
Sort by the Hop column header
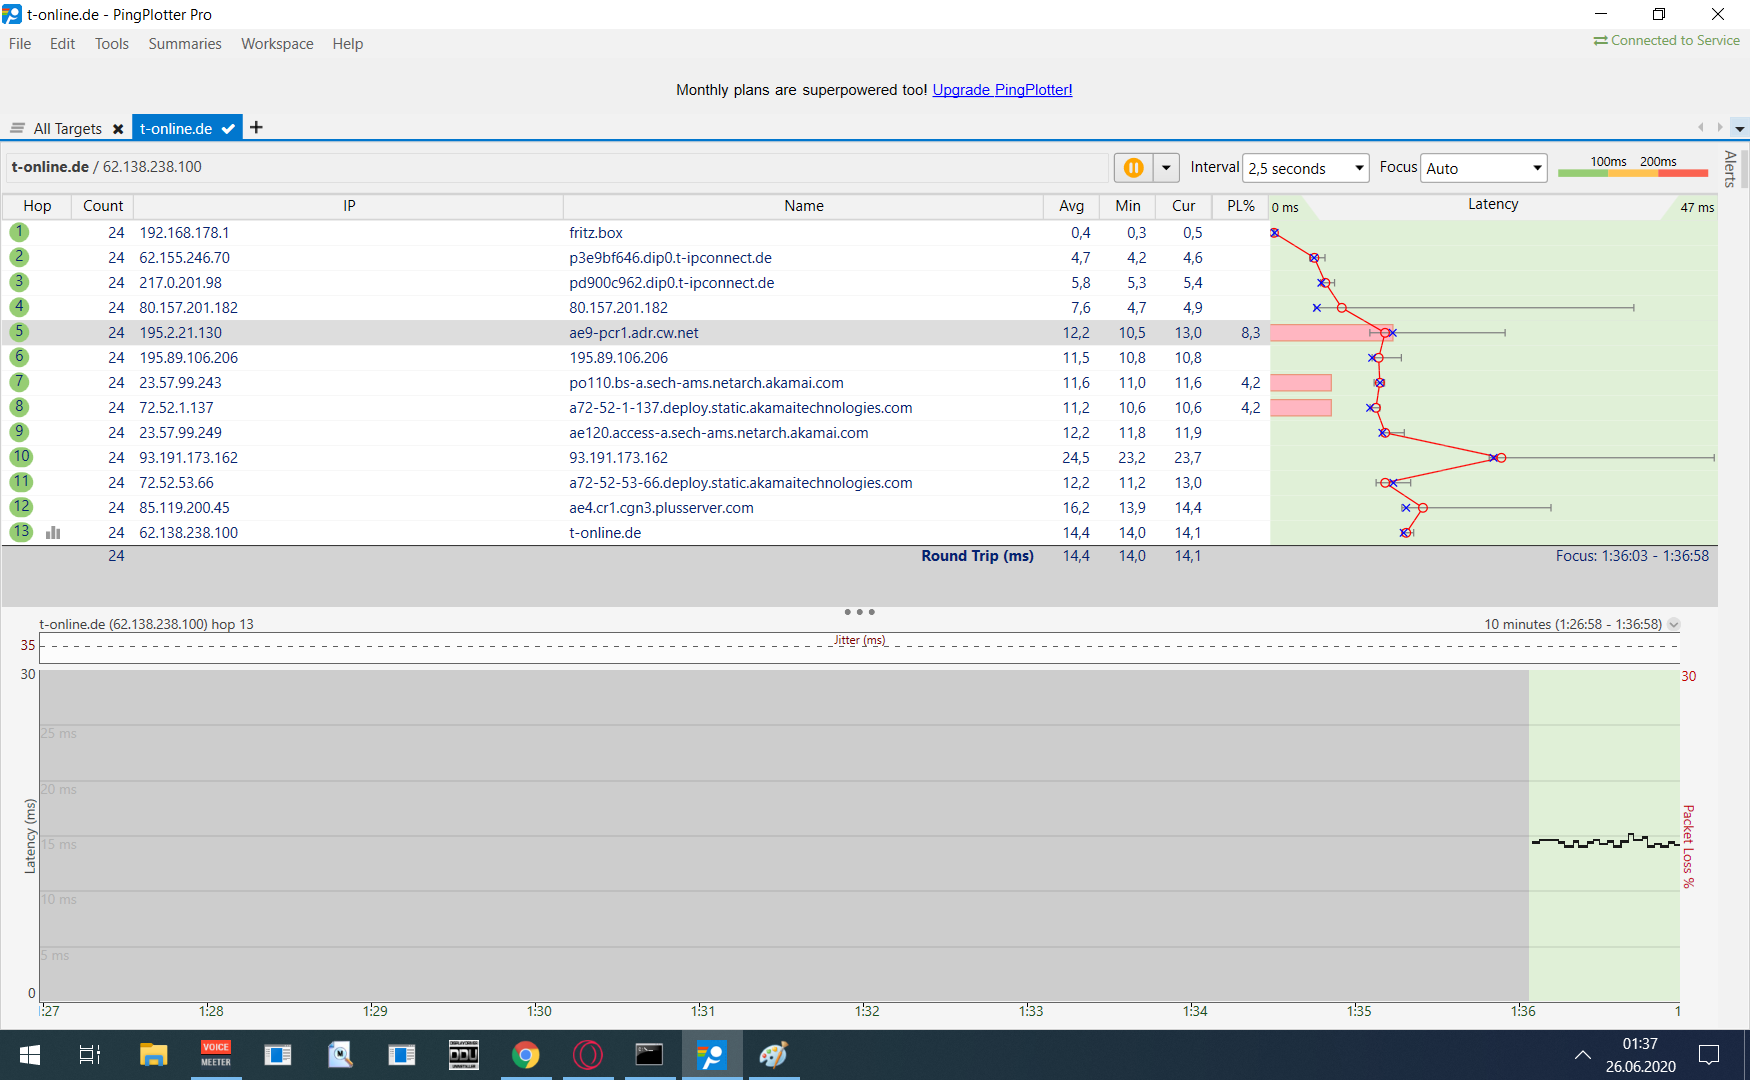[x=37, y=206]
